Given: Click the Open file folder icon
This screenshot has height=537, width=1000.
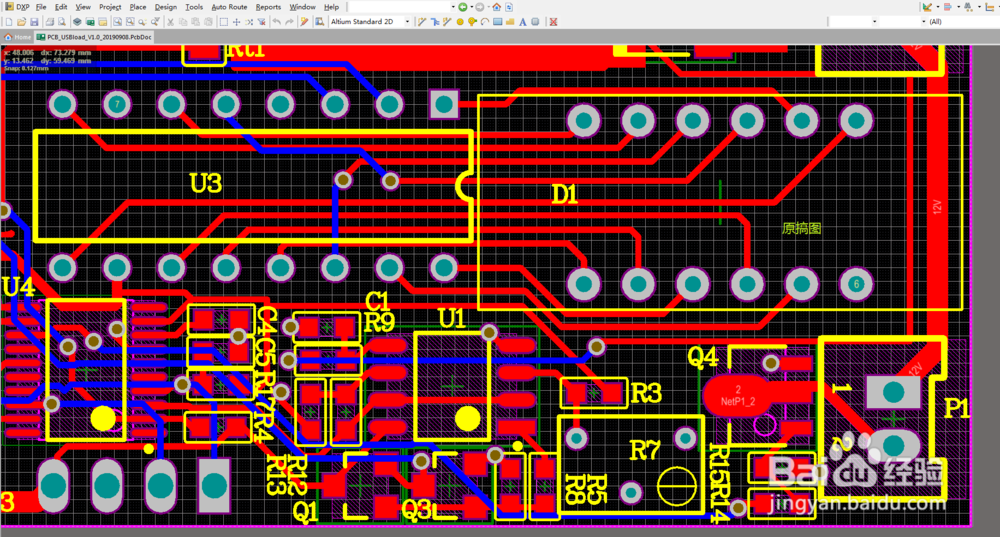Looking at the screenshot, I should tap(21, 22).
